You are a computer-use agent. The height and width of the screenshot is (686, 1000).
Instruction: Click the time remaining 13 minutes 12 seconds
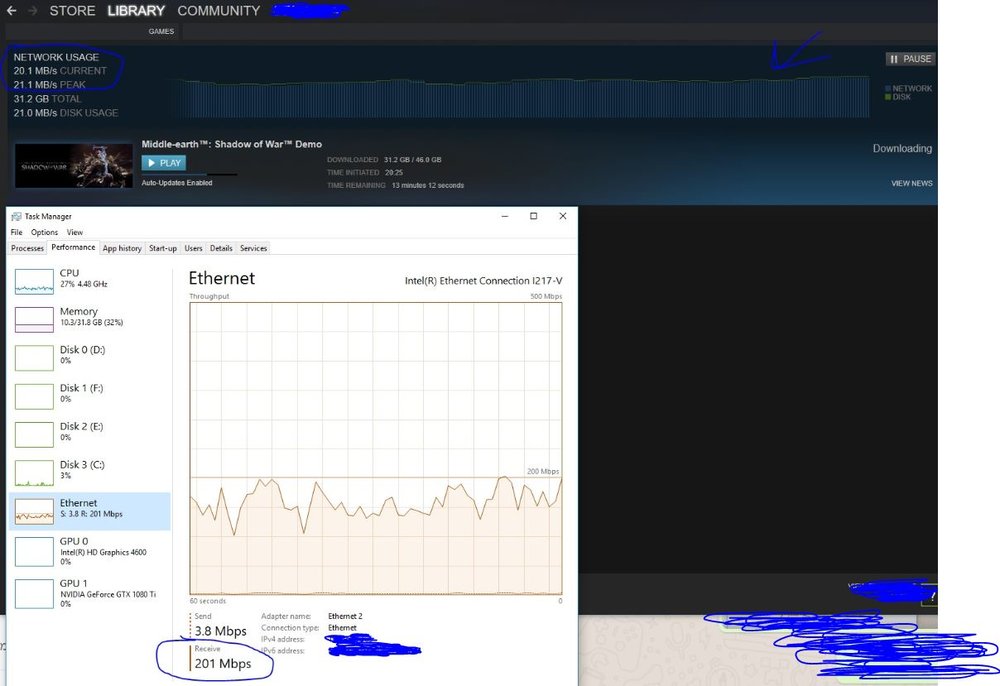(428, 186)
